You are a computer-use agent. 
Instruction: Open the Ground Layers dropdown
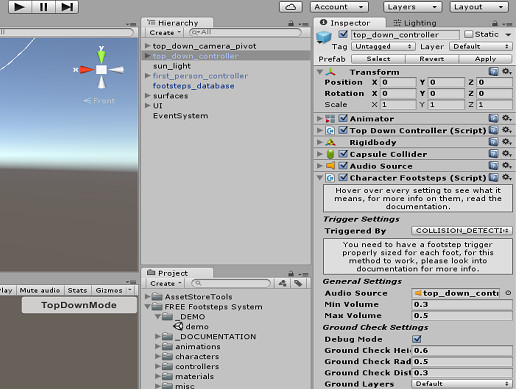click(462, 384)
